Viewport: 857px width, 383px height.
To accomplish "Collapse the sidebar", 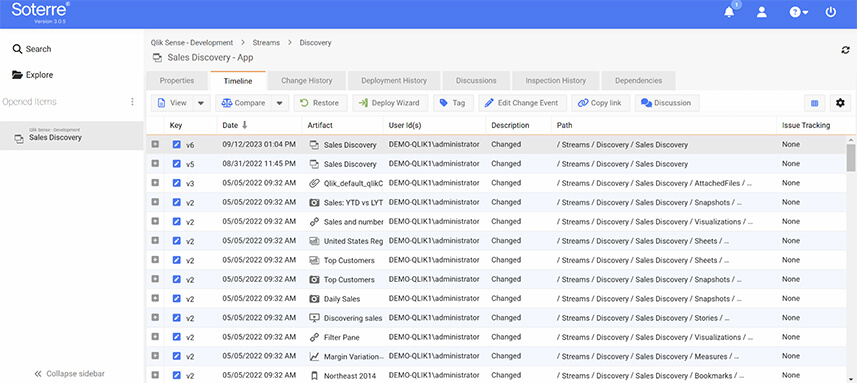I will [69, 374].
